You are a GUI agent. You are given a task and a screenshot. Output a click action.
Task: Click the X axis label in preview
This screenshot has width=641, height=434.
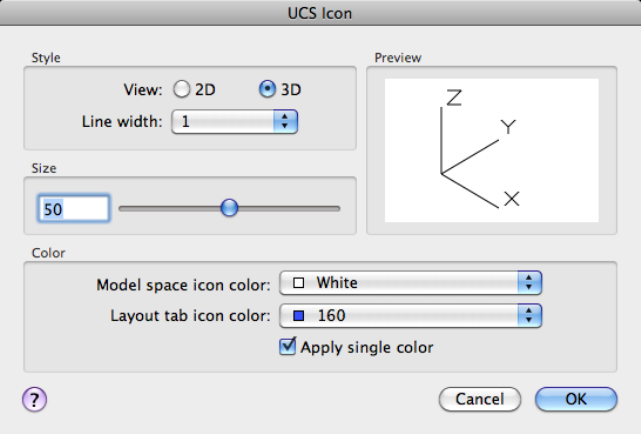pyautogui.click(x=512, y=199)
